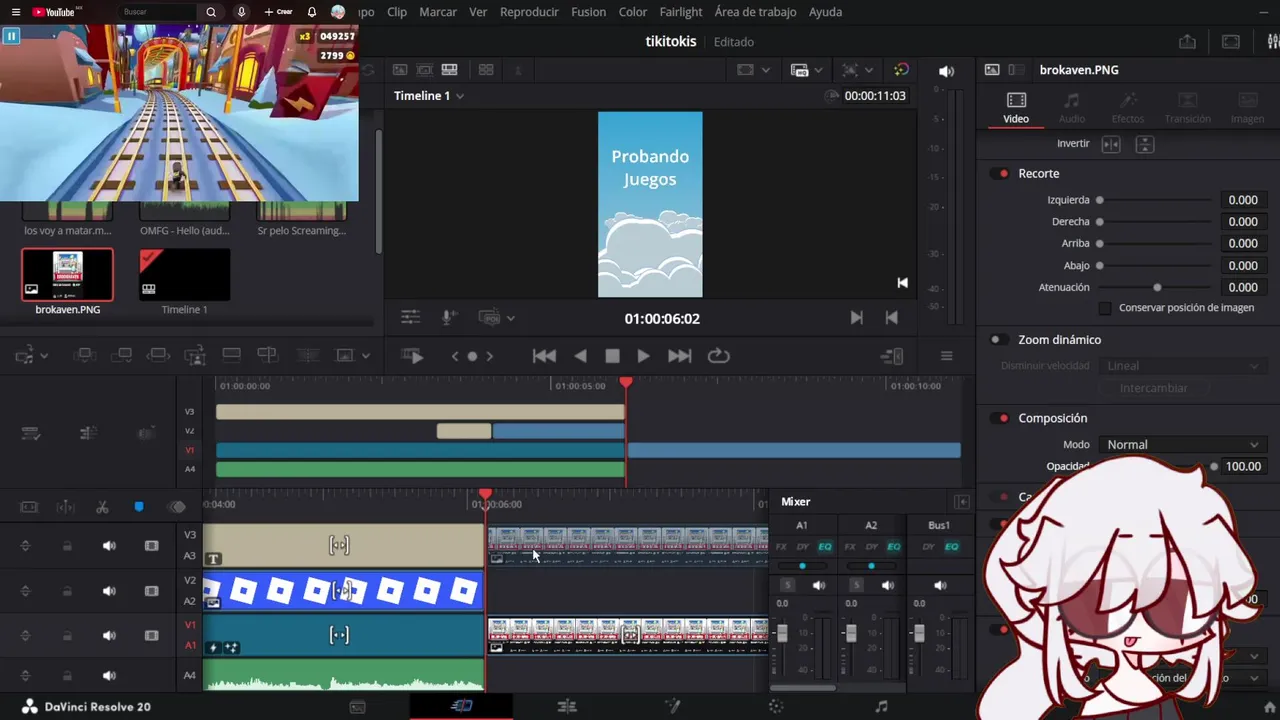The width and height of the screenshot is (1280, 720).
Task: Click the voiceover microphone icon below the viewer
Action: [450, 317]
